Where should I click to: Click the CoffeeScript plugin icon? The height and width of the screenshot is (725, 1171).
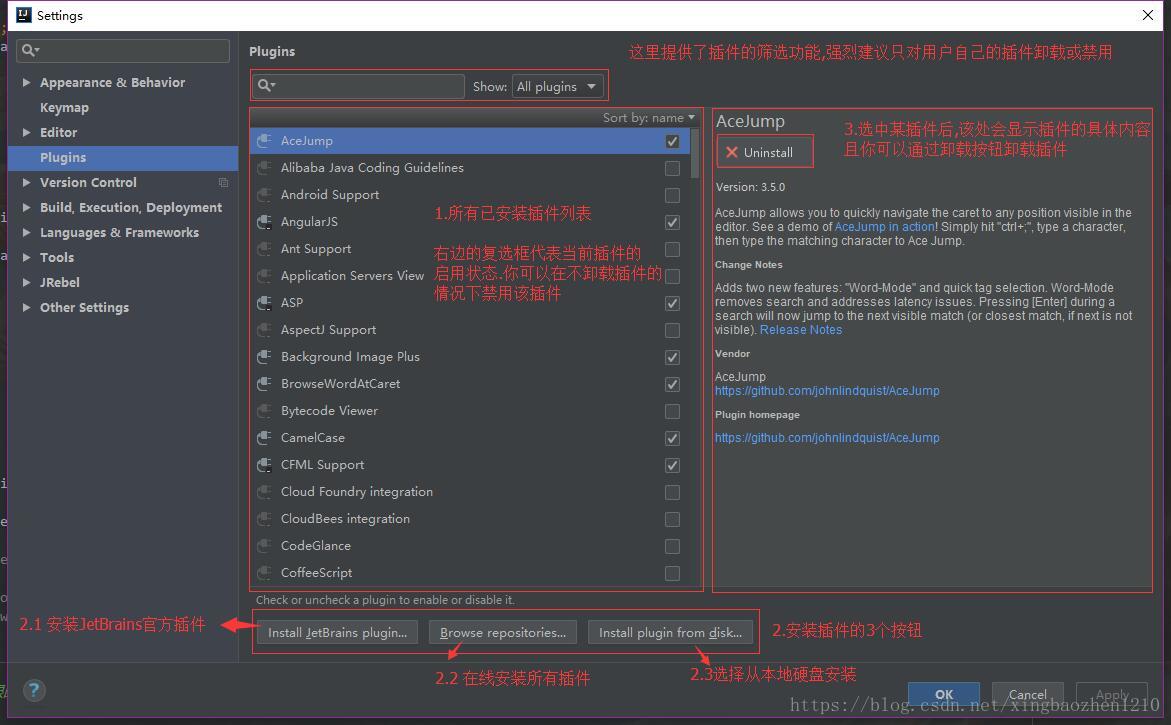click(264, 573)
